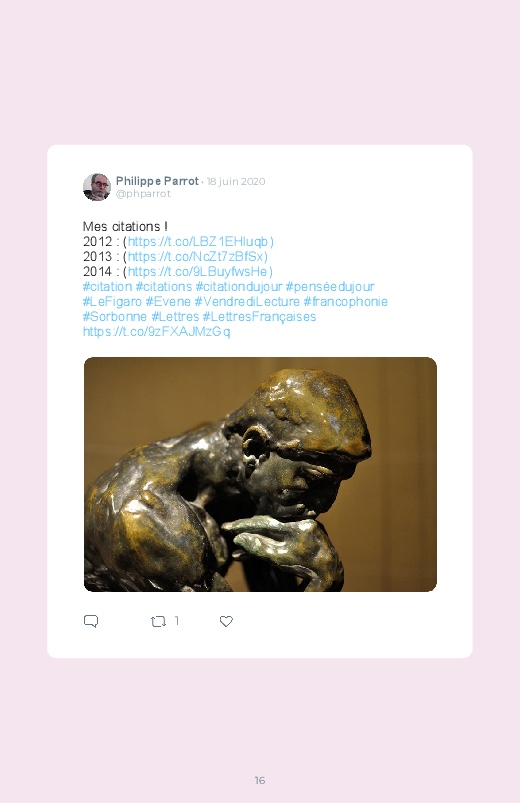
Task: Open the #LettresFrançaises hashtag
Action: pyautogui.click(x=259, y=316)
